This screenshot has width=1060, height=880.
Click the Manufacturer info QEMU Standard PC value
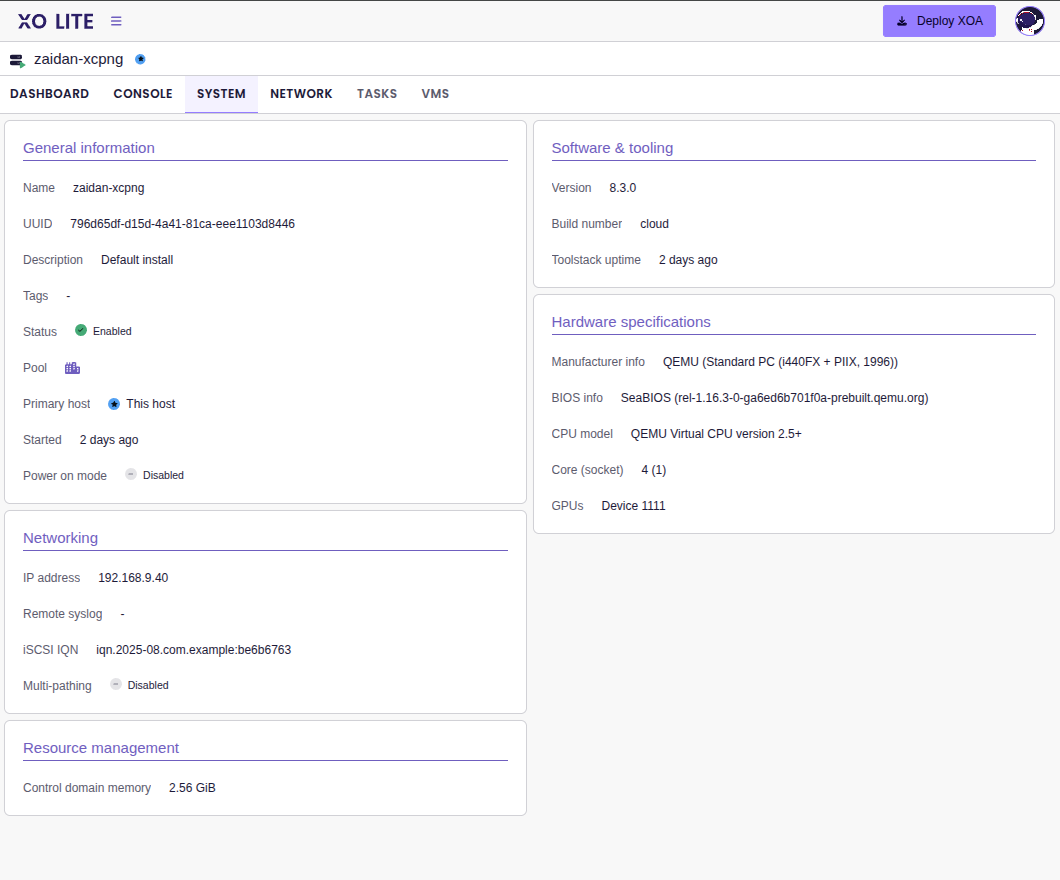pos(780,362)
